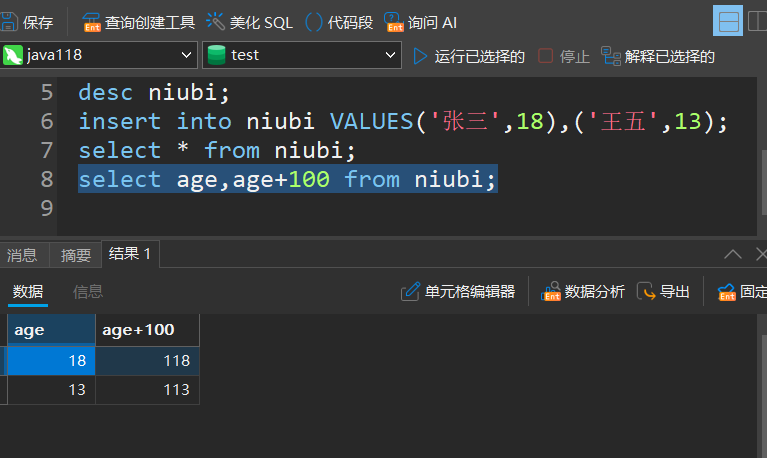Click the green database icon beside test

(x=216, y=55)
